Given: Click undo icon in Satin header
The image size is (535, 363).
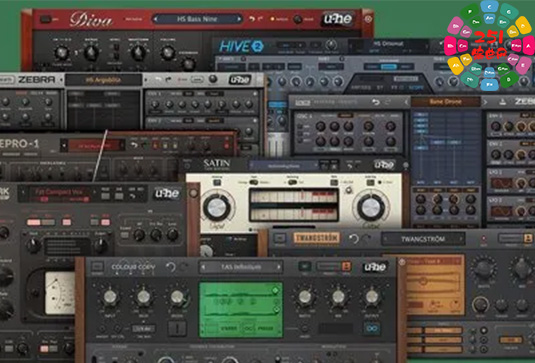Looking at the screenshot, I should (349, 165).
